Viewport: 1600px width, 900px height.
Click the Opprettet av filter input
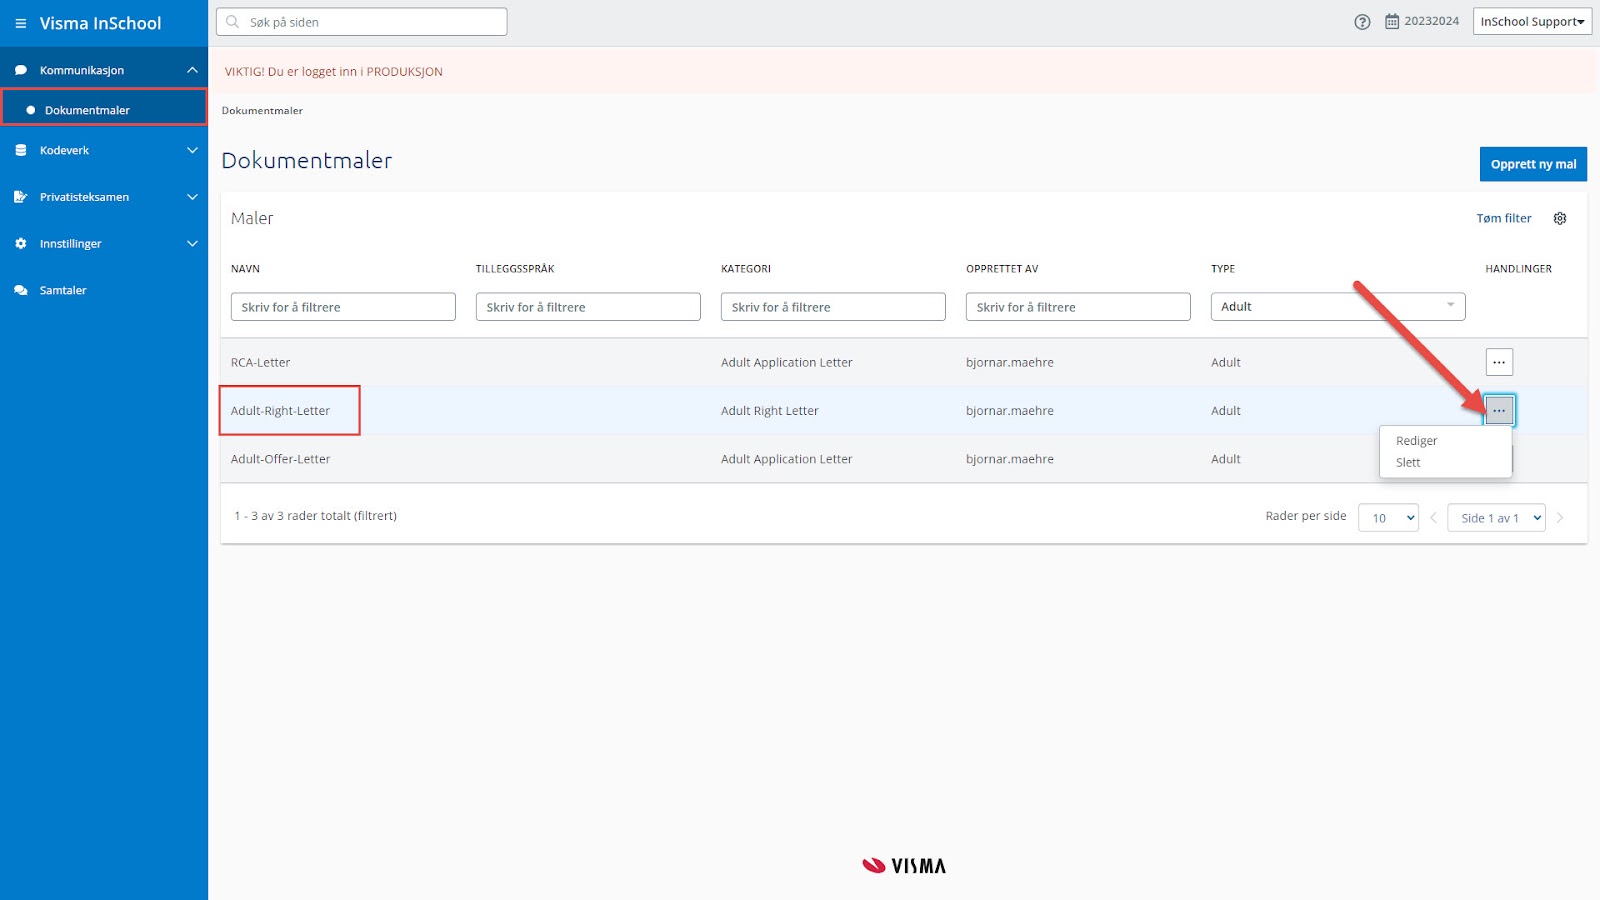1078,307
